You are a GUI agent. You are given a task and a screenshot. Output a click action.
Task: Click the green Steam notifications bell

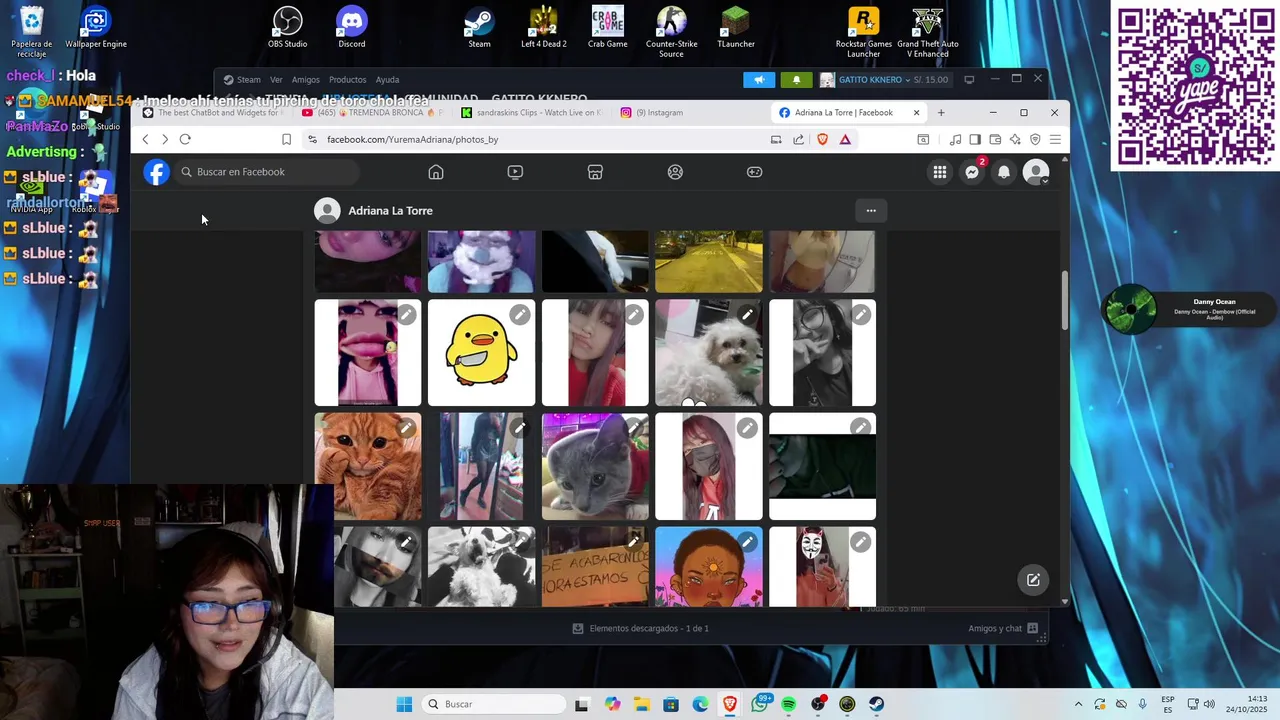coord(796,80)
